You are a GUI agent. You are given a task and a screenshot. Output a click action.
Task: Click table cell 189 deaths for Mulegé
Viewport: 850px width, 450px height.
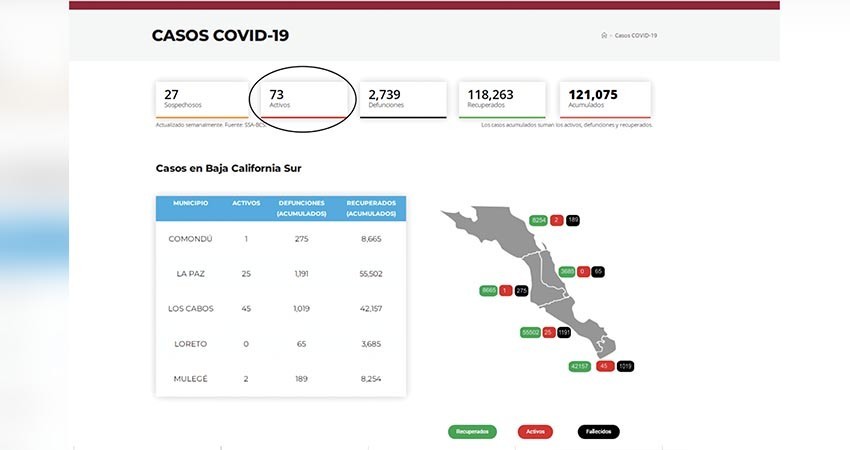(x=301, y=378)
